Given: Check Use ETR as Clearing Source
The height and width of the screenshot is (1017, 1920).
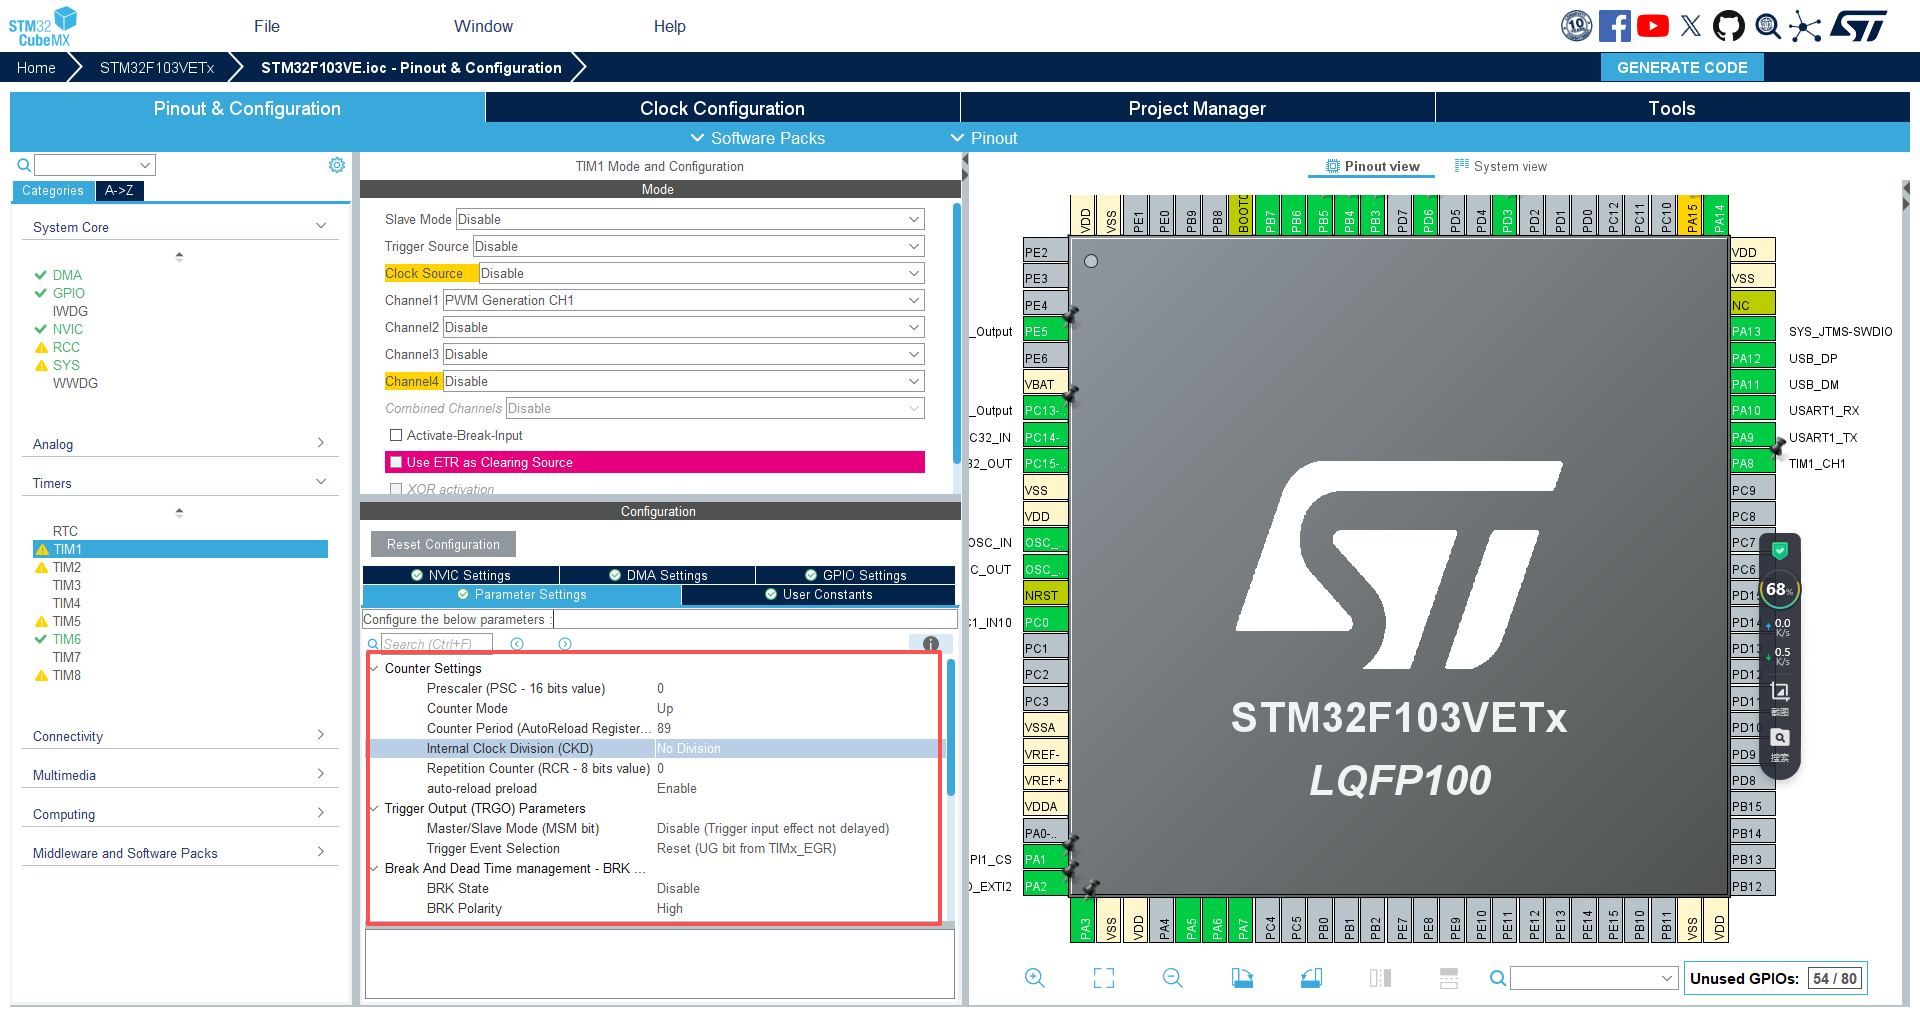Looking at the screenshot, I should coord(396,462).
